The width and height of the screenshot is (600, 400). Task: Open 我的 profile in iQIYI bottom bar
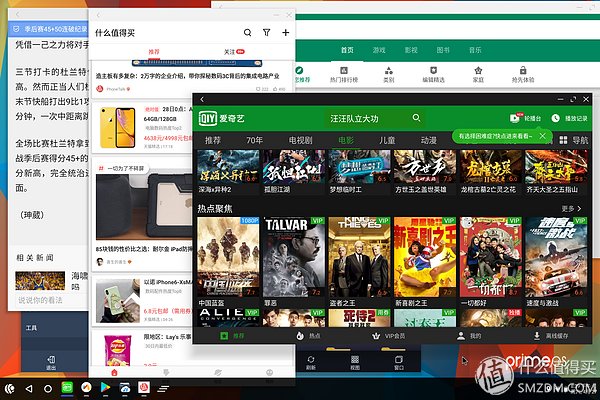[x=469, y=336]
